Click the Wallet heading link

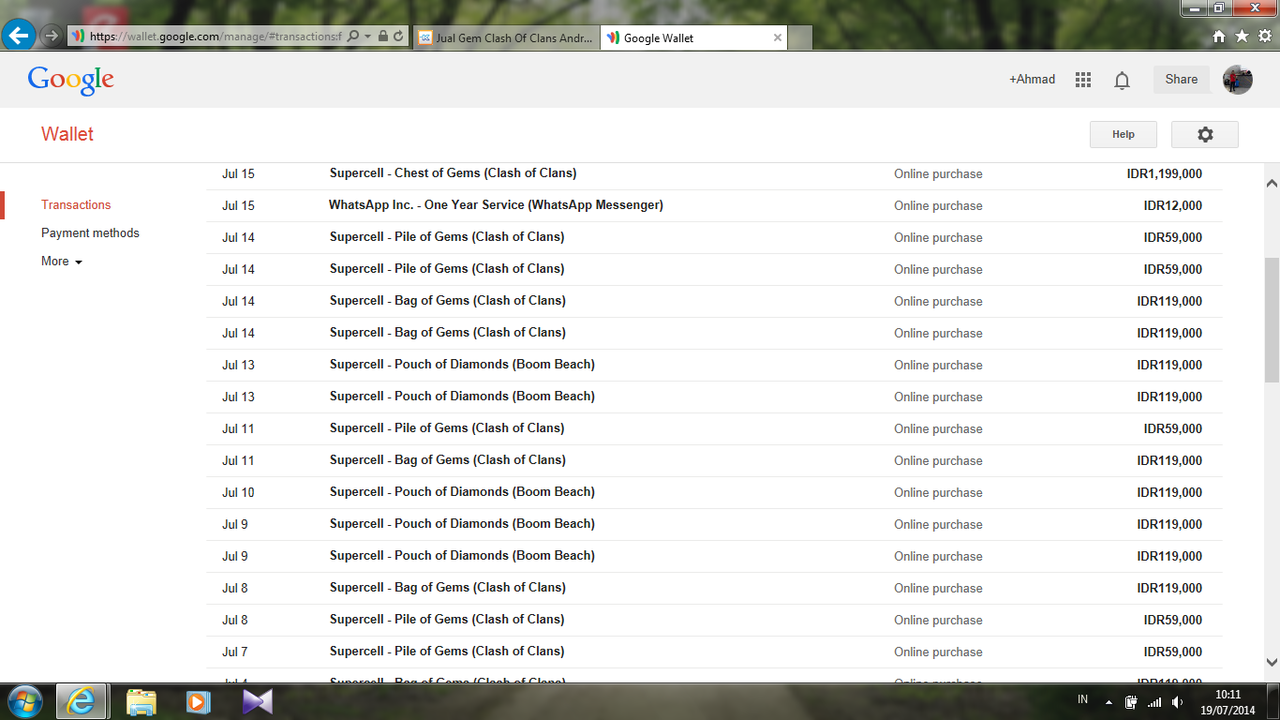67,134
